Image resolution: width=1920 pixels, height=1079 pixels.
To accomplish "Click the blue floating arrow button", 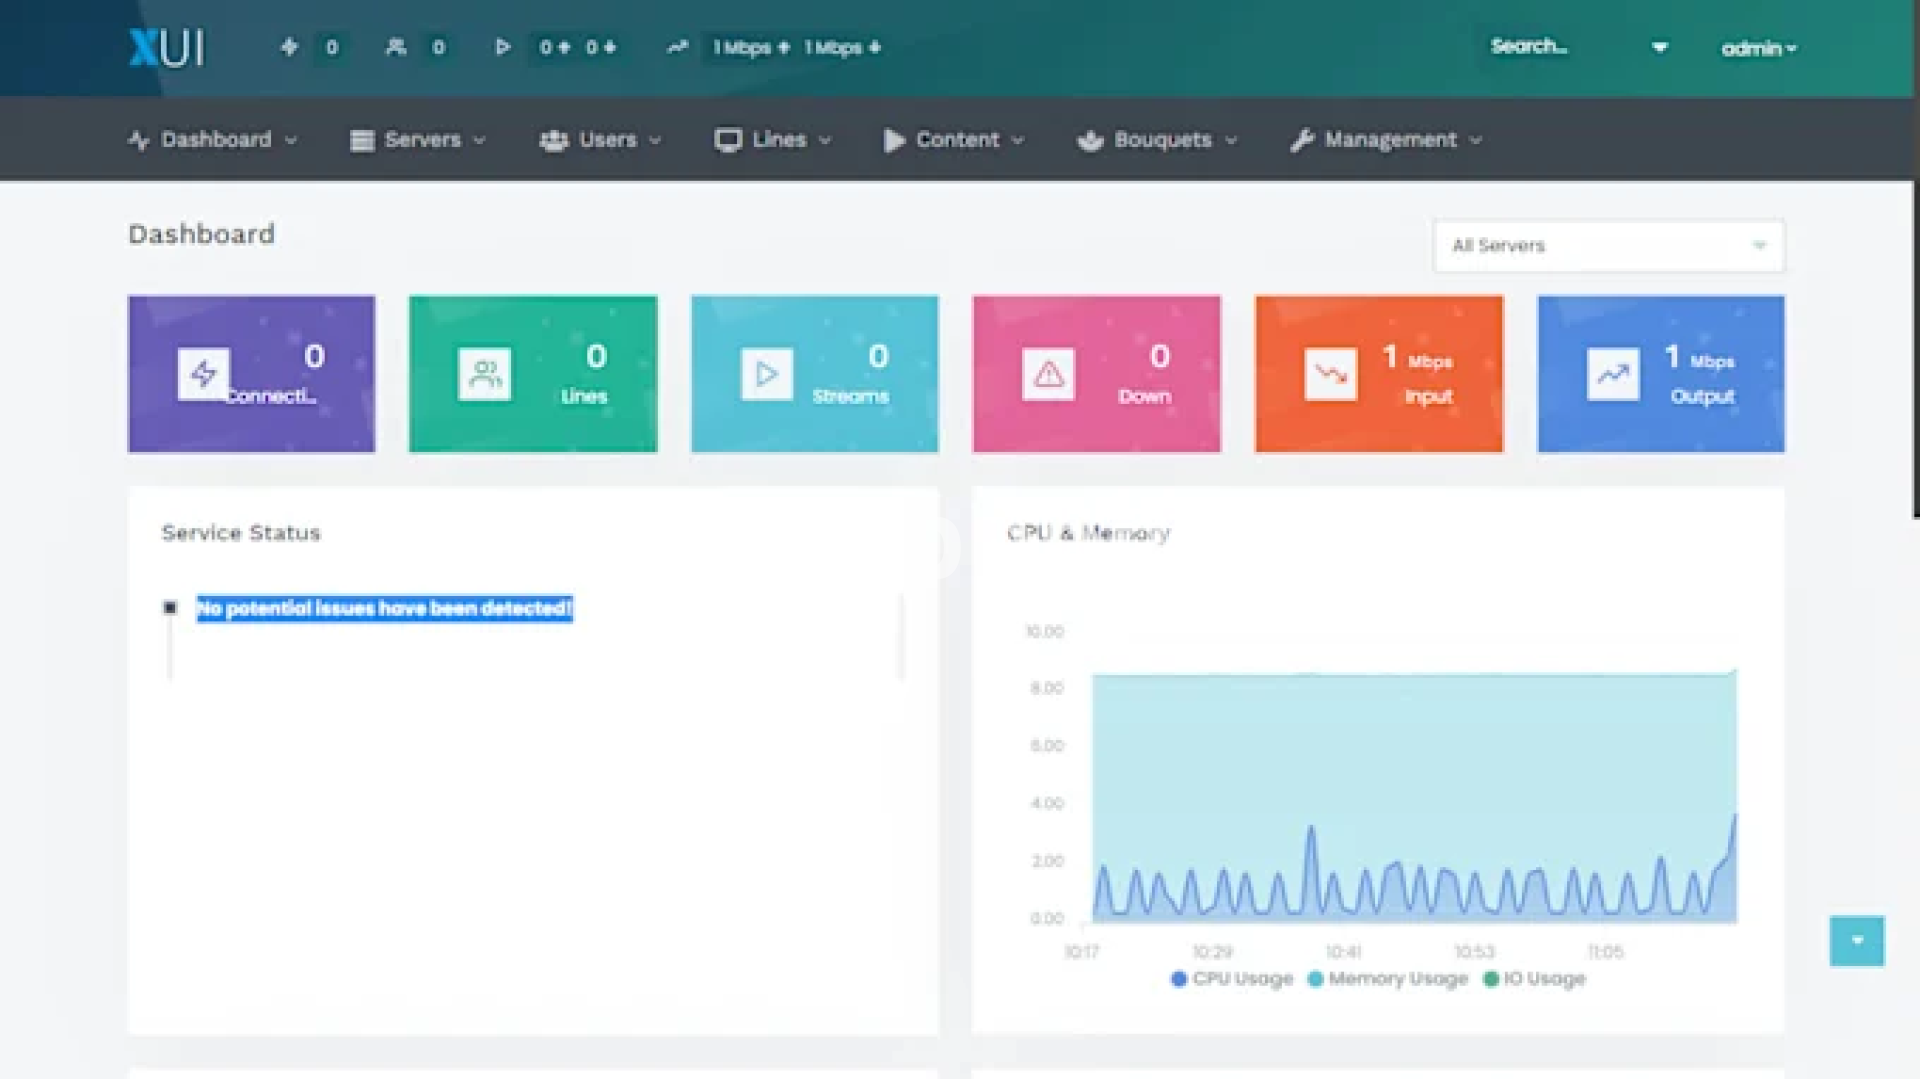I will (1856, 941).
